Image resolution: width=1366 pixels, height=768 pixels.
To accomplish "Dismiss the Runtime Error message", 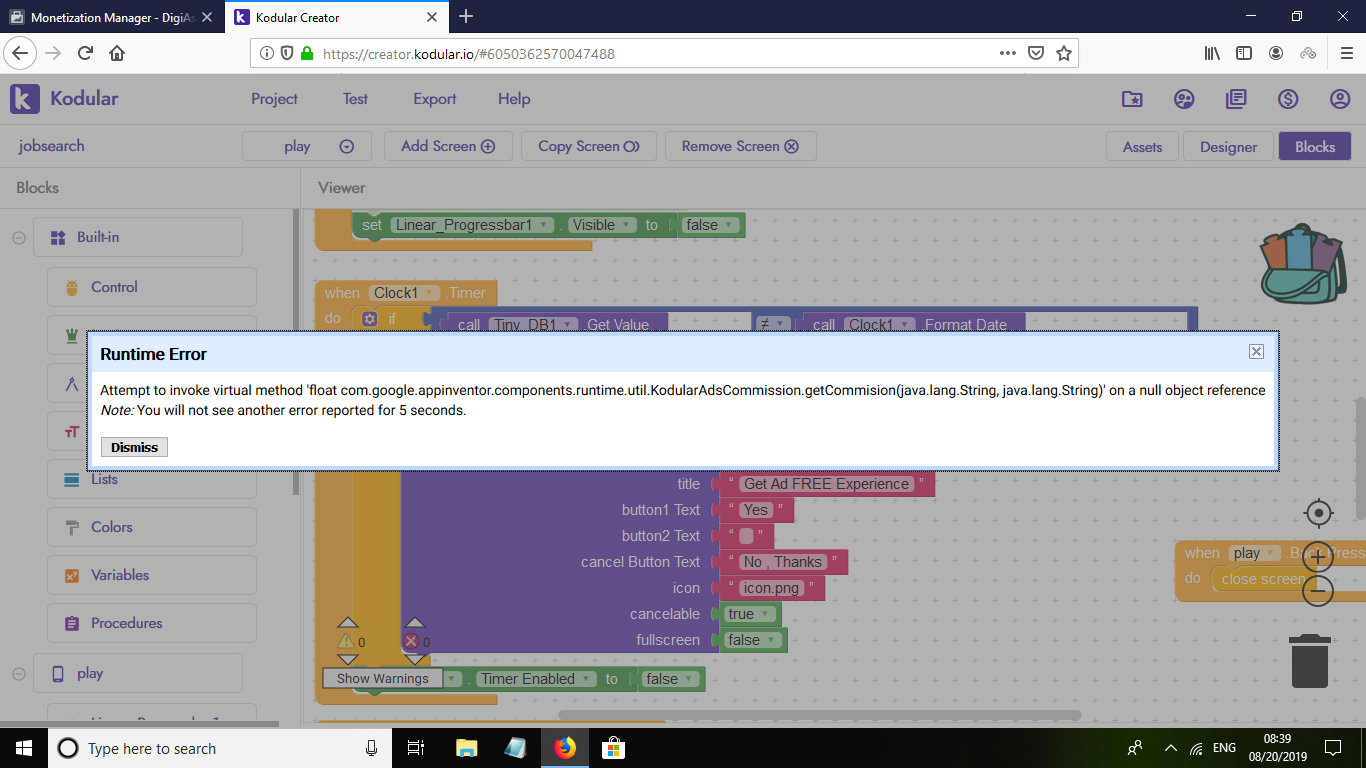I will [x=134, y=447].
